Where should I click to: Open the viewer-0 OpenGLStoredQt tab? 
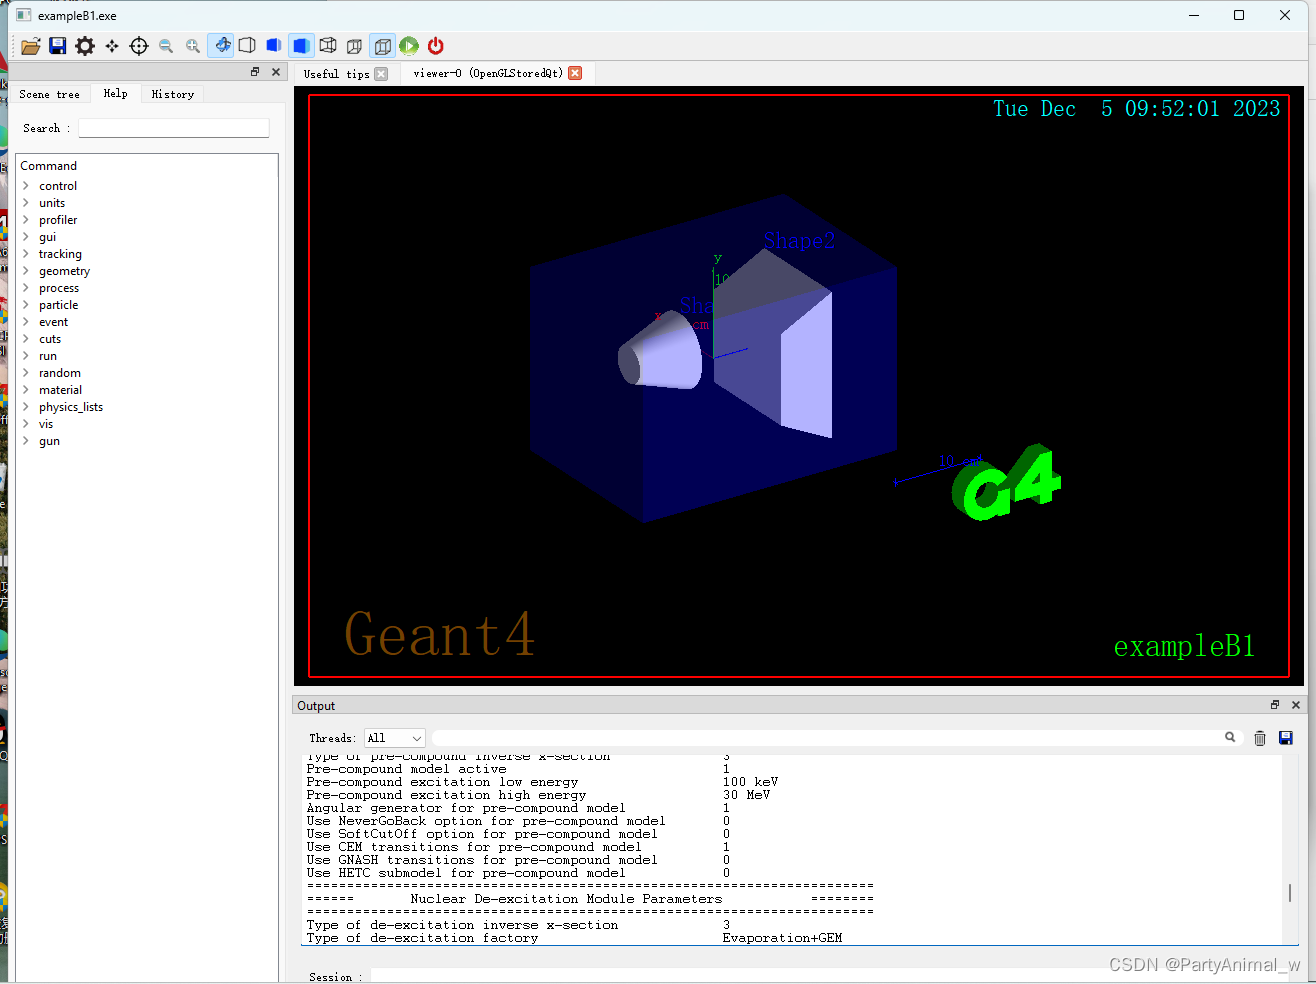483,72
